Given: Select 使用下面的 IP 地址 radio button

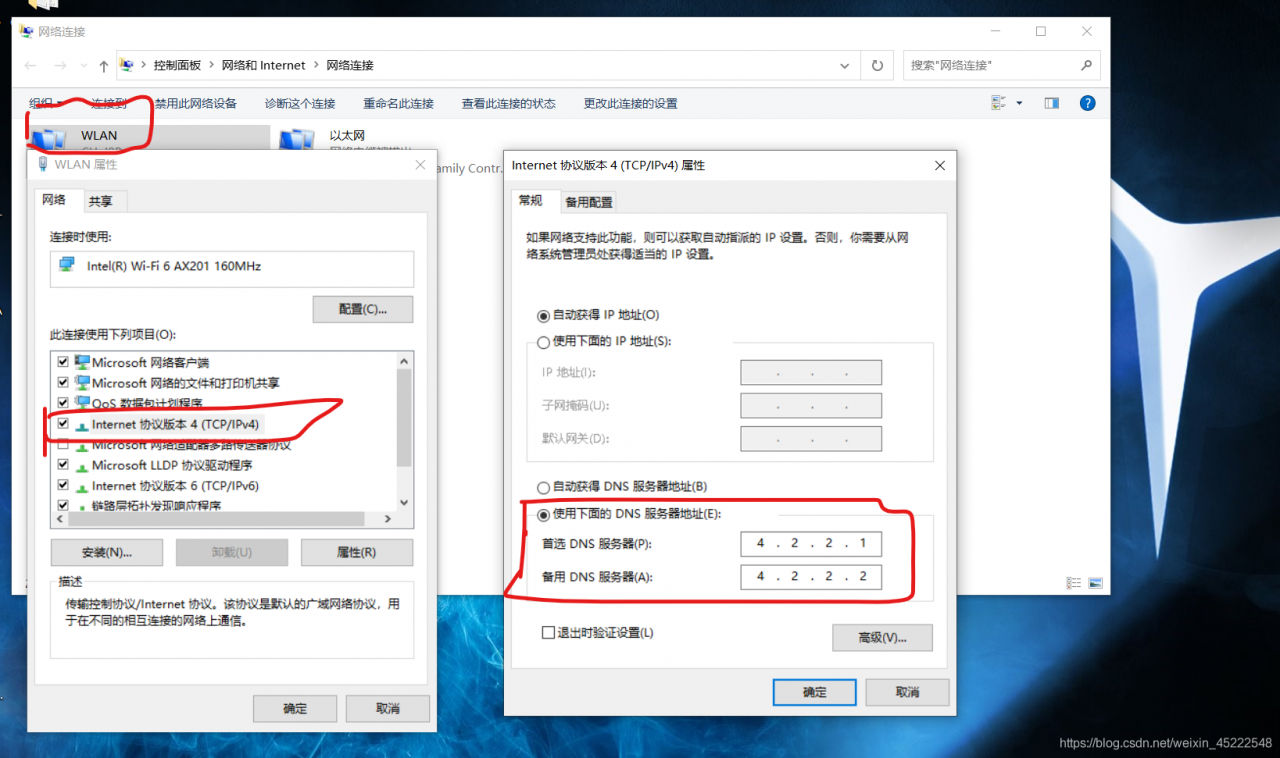Looking at the screenshot, I should 542,341.
